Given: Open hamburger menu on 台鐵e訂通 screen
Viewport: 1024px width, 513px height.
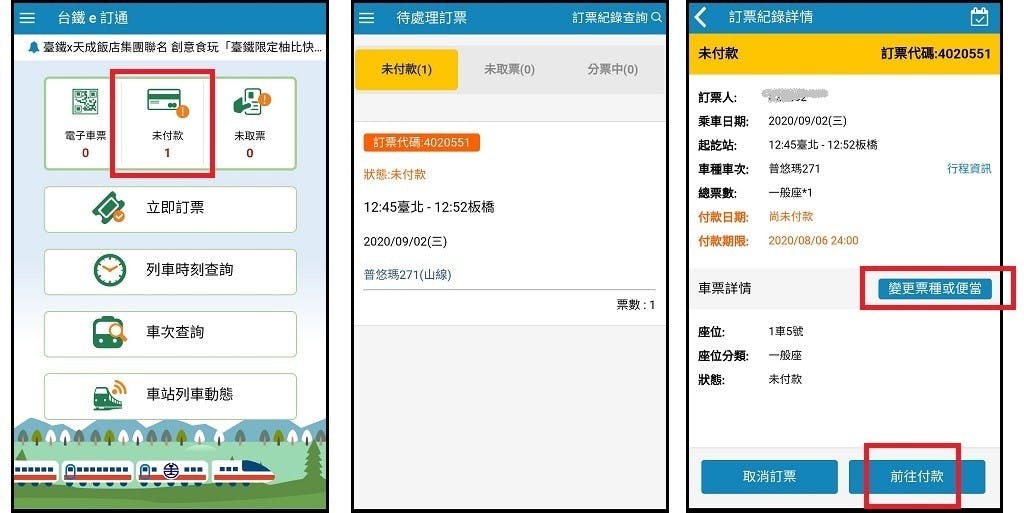Looking at the screenshot, I should [27, 18].
